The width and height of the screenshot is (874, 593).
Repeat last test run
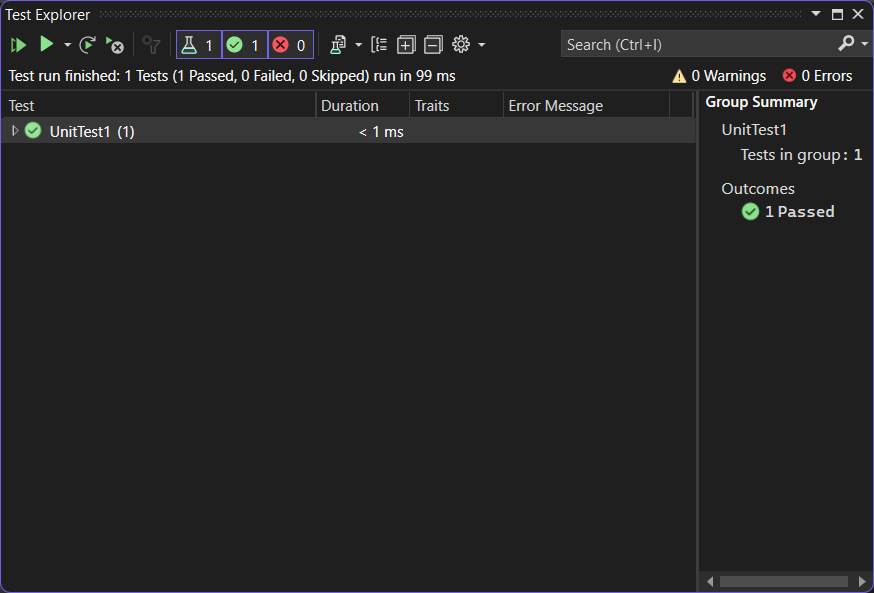pos(88,45)
